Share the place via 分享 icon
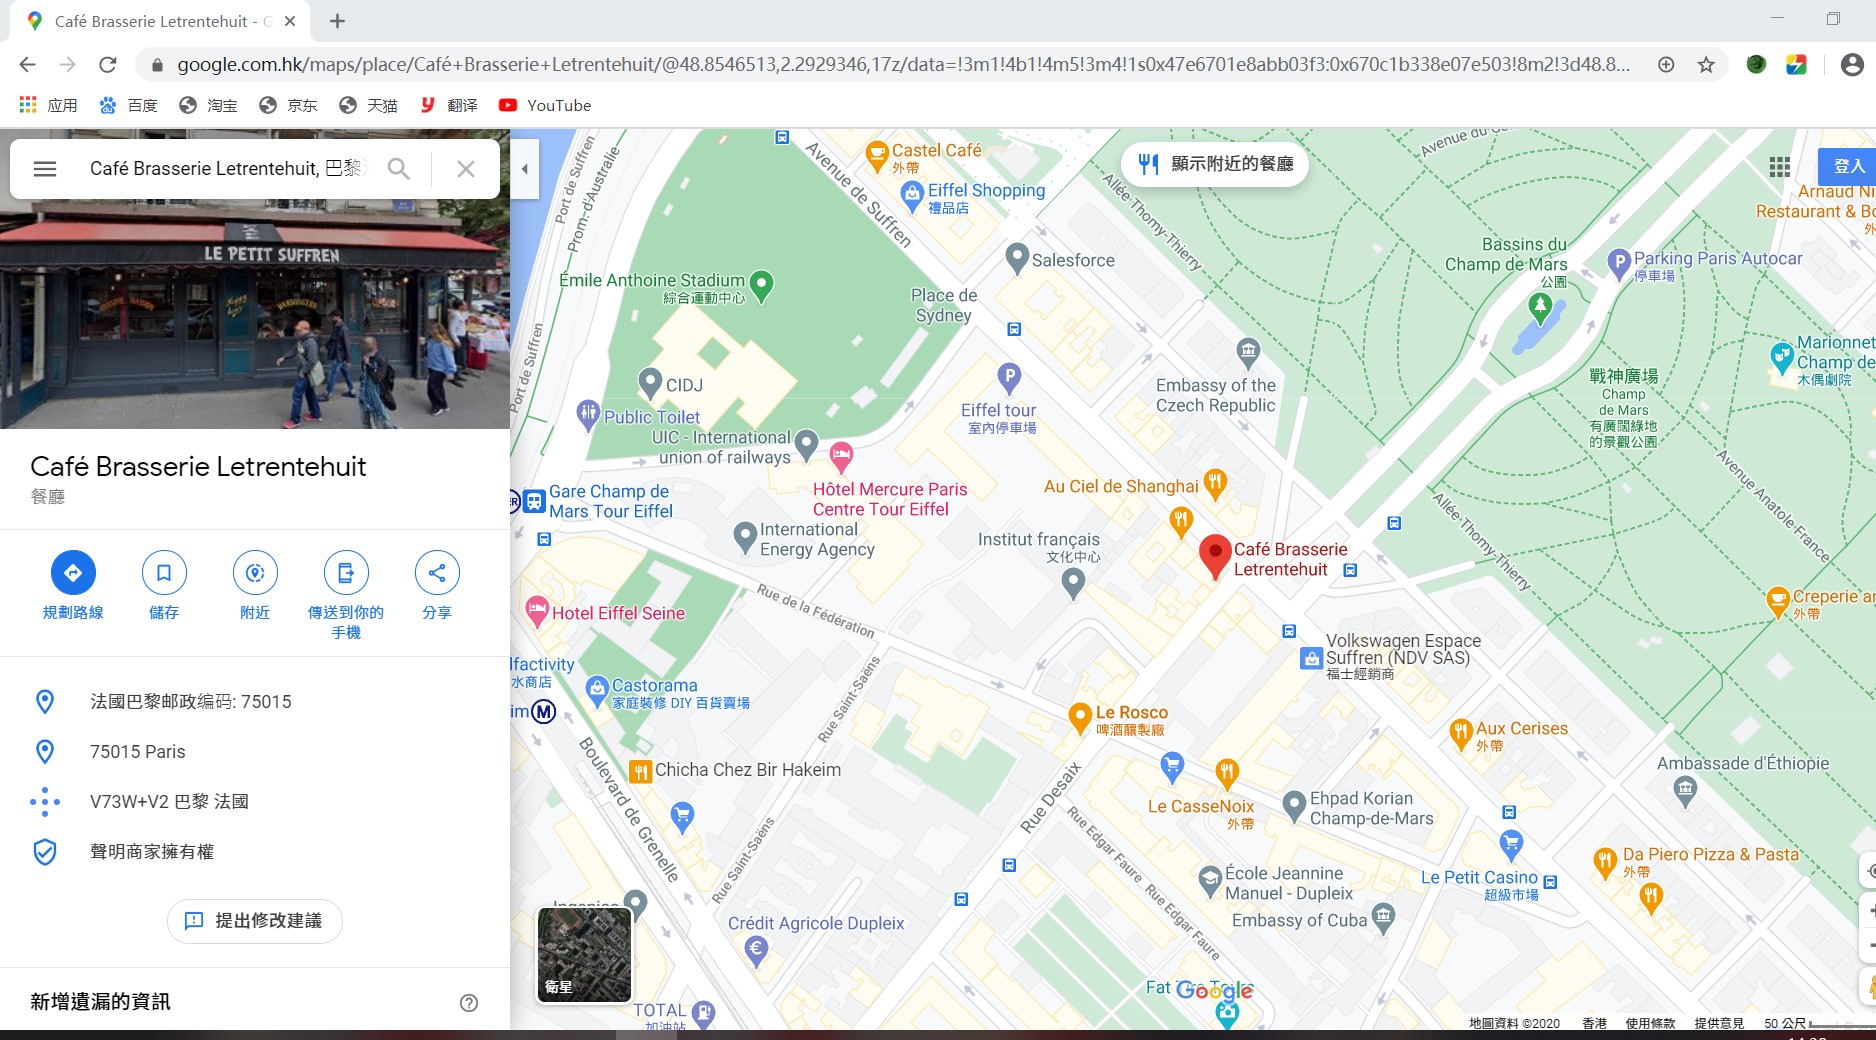This screenshot has height=1040, width=1876. point(437,572)
